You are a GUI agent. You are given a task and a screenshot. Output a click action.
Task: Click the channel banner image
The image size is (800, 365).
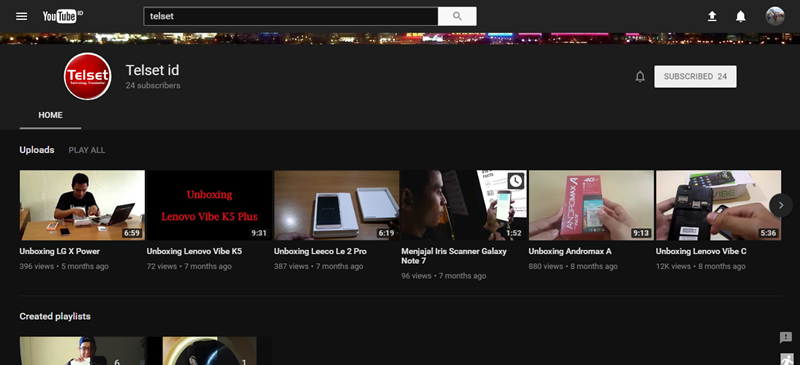coord(400,38)
